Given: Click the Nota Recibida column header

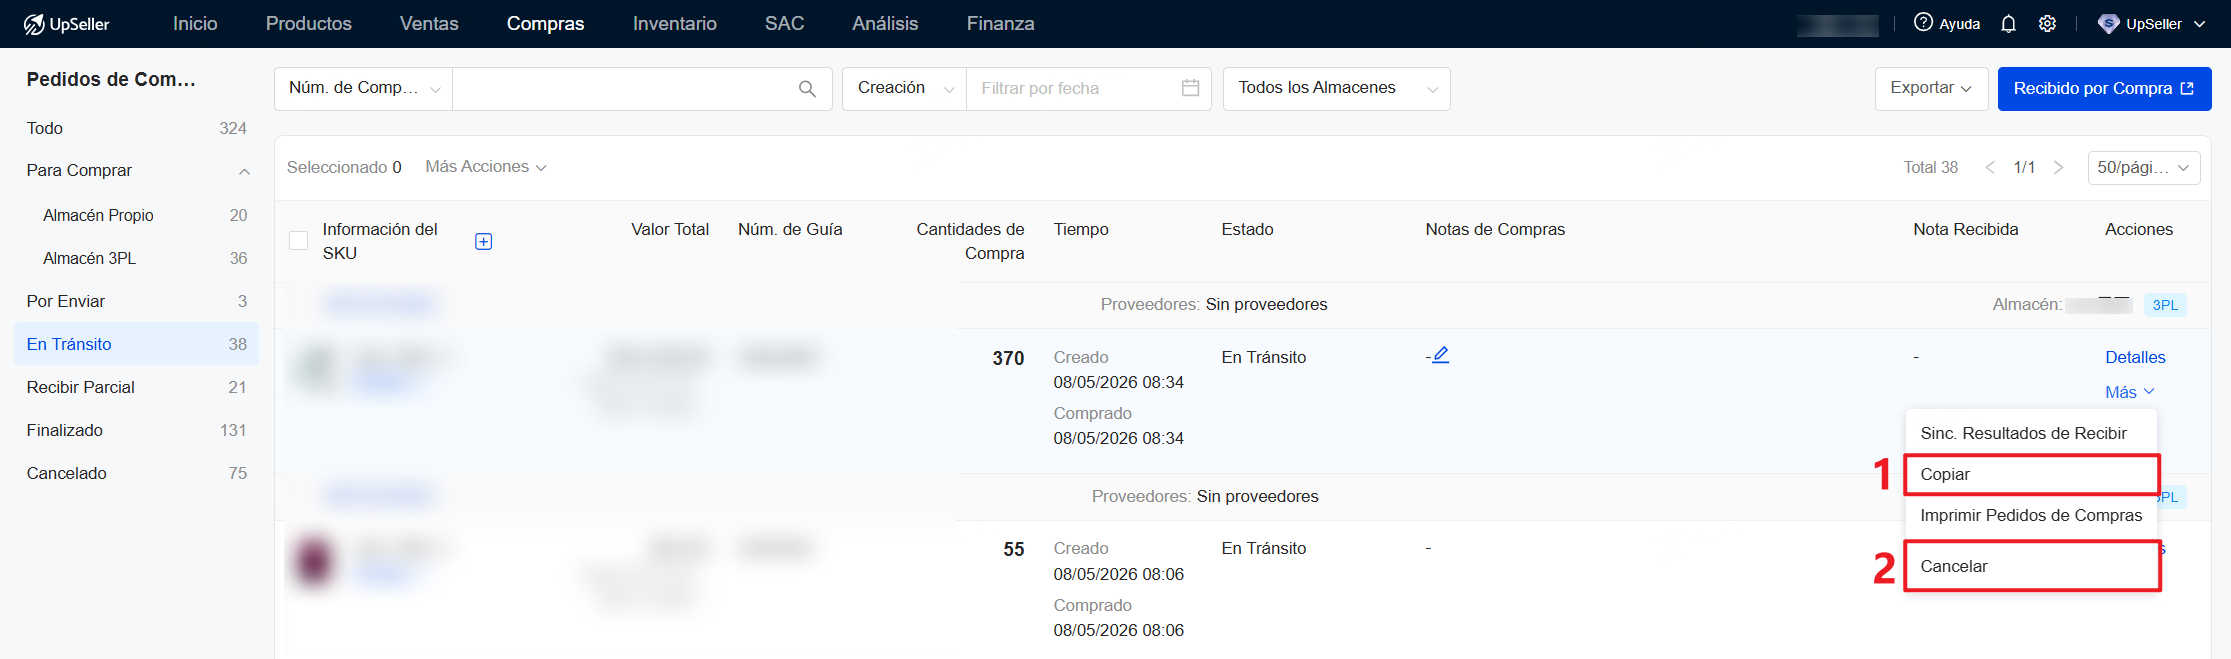Looking at the screenshot, I should [x=1965, y=229].
